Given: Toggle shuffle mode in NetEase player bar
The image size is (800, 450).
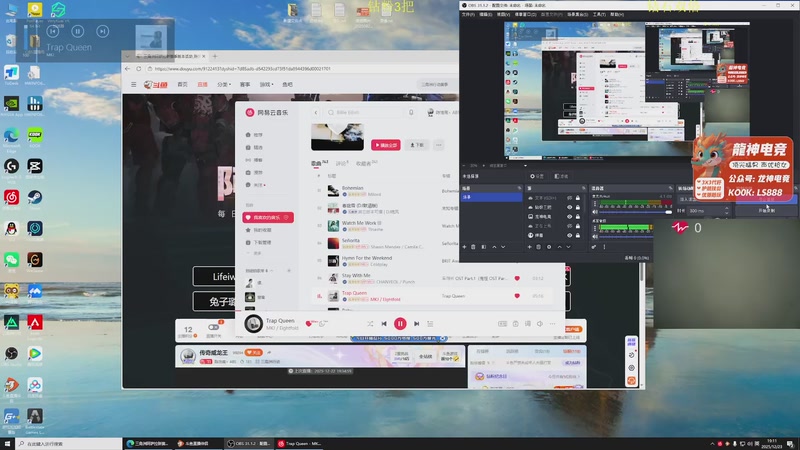Looking at the screenshot, I should pyautogui.click(x=370, y=323).
